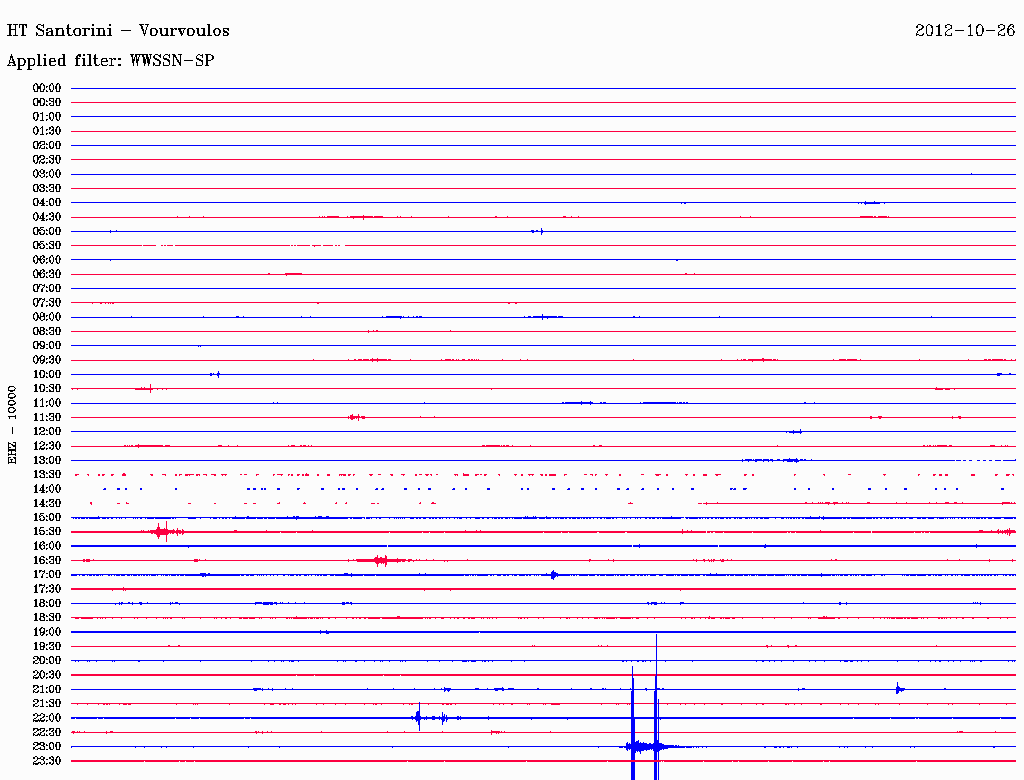
Task: Select the 23:30 time label
Action: coord(47,760)
